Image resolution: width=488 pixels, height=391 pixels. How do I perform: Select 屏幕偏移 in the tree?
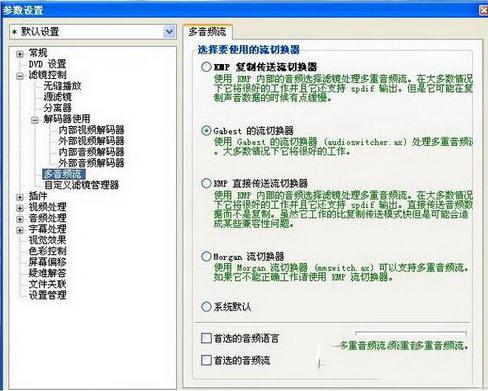47,262
